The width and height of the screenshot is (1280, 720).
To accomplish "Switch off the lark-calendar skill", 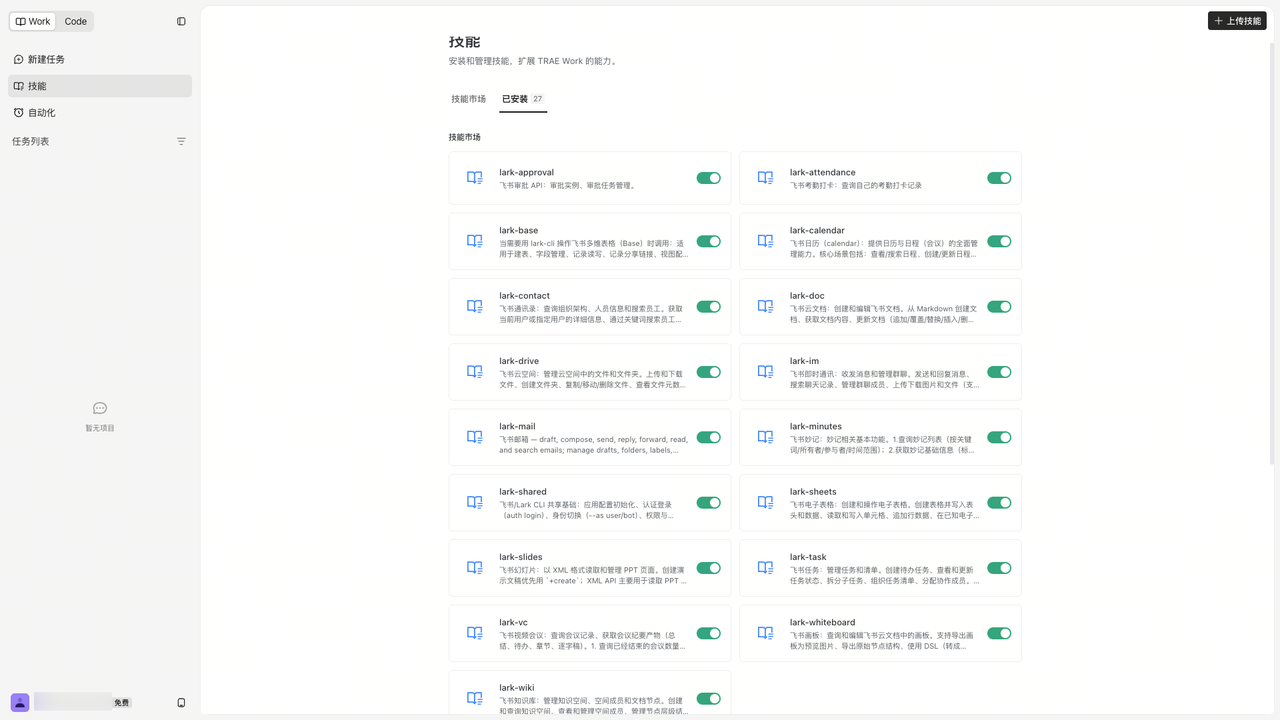I will coord(999,241).
